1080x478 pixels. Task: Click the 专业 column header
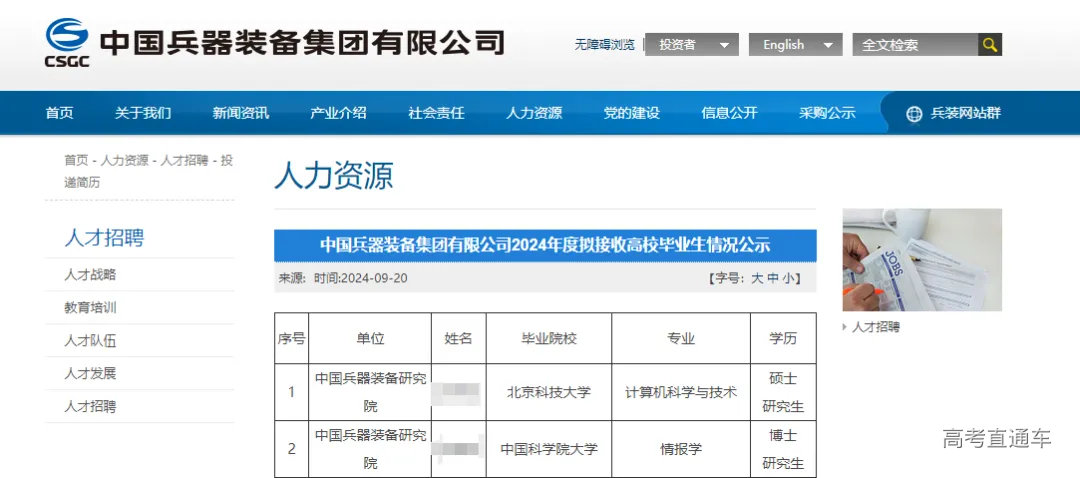pyautogui.click(x=681, y=338)
